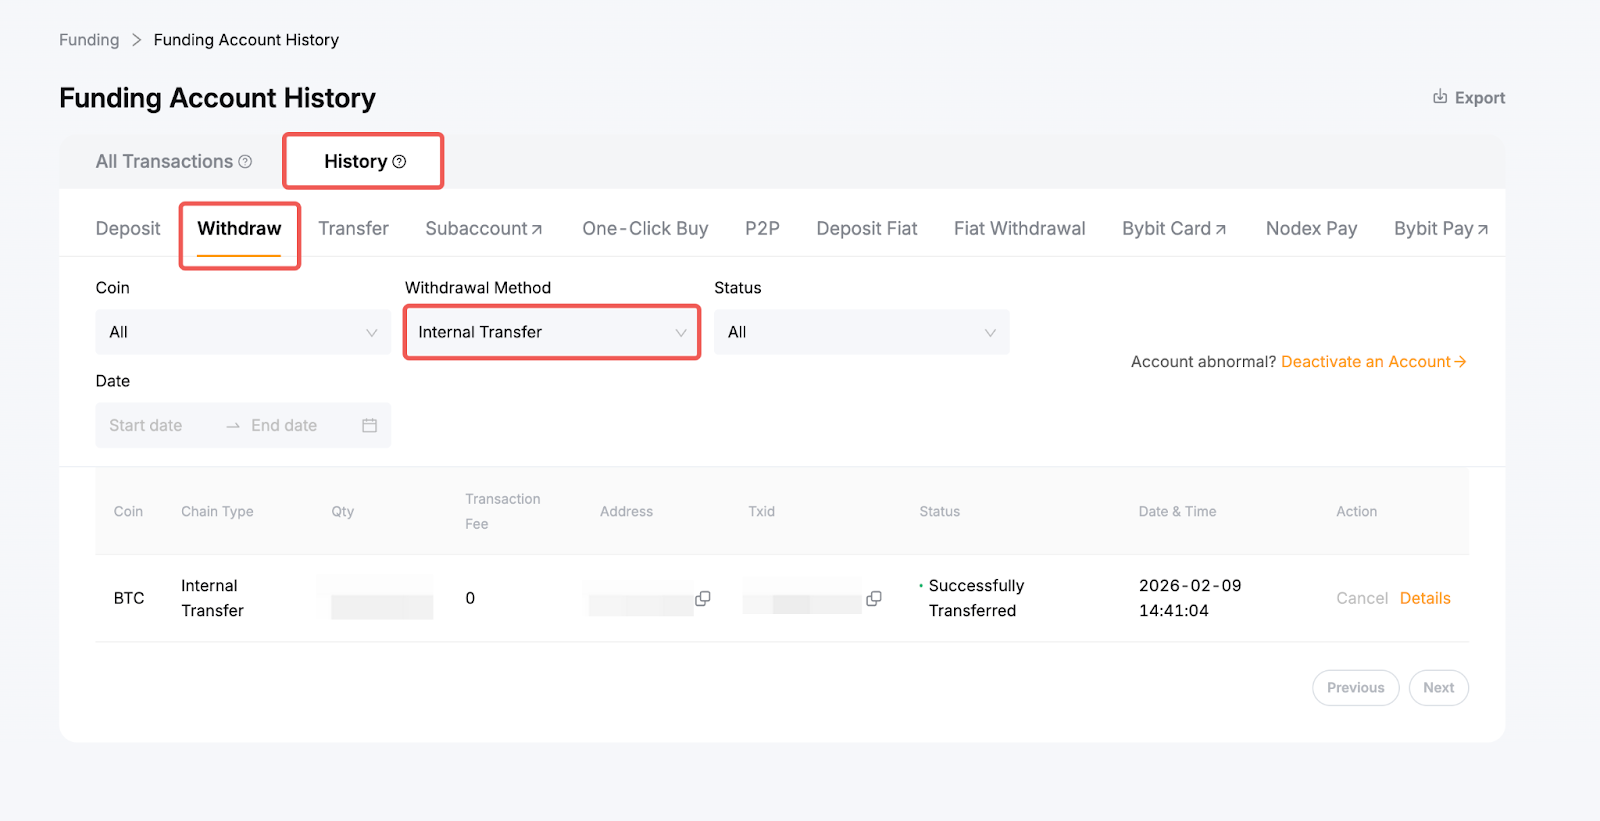Click help icon beside All Transactions
Image resolution: width=1600 pixels, height=821 pixels.
pos(245,162)
